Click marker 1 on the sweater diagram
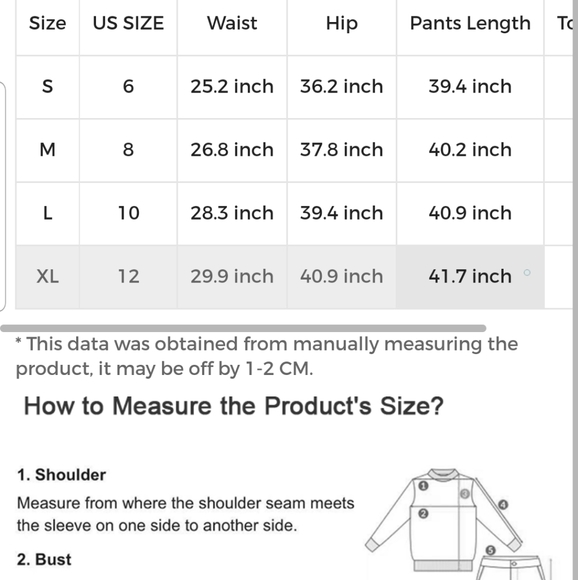 coord(423,486)
